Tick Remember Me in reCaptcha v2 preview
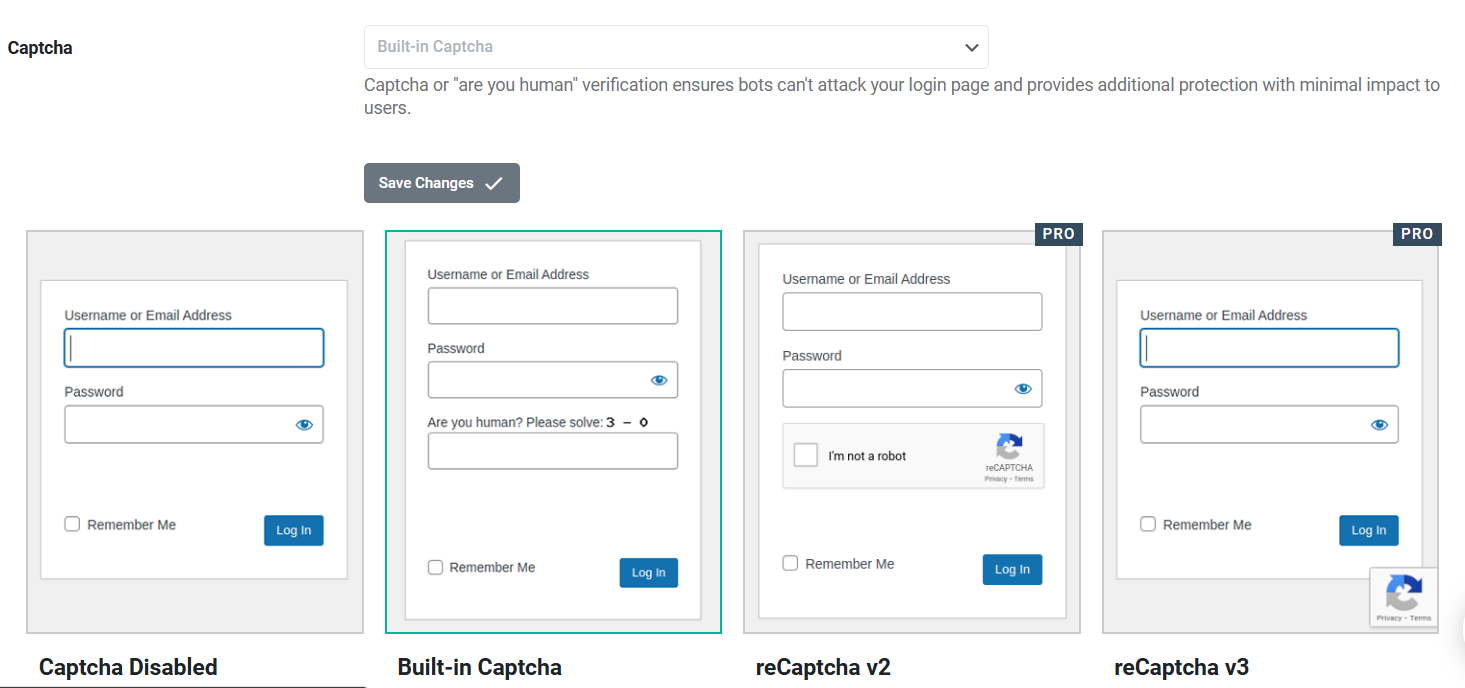The height and width of the screenshot is (688, 1465). 790,563
